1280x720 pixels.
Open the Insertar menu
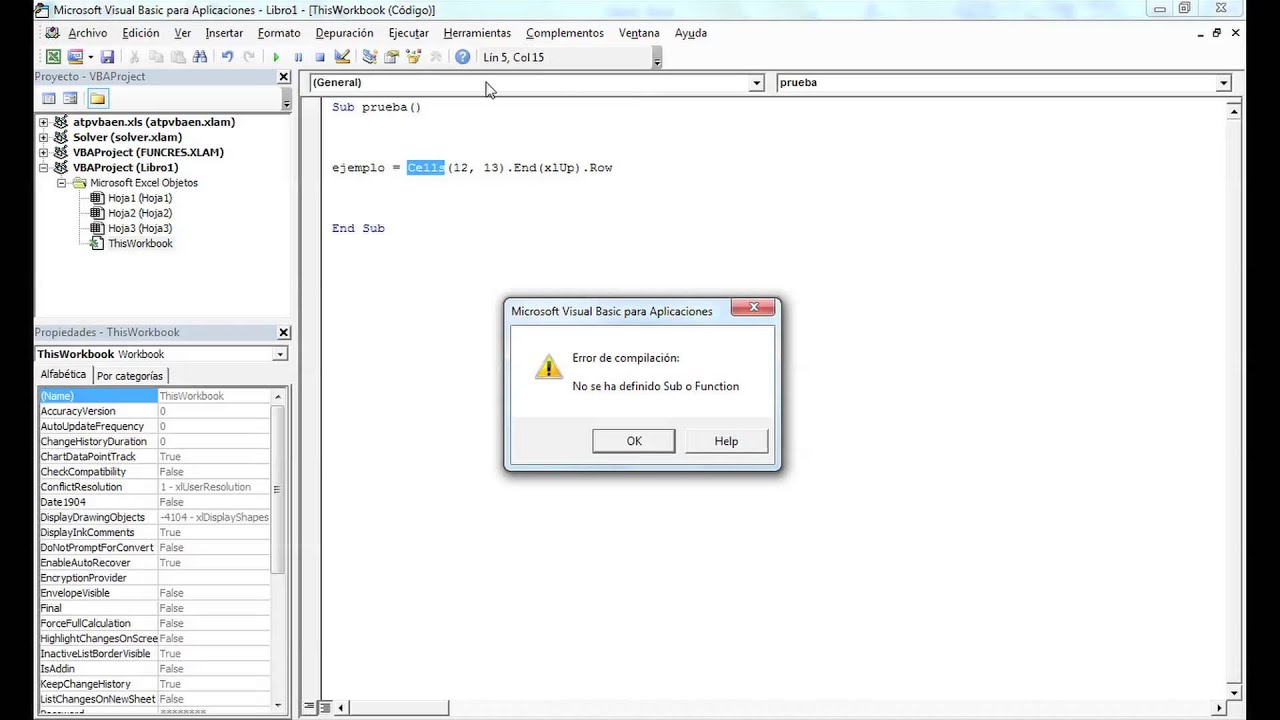224,33
